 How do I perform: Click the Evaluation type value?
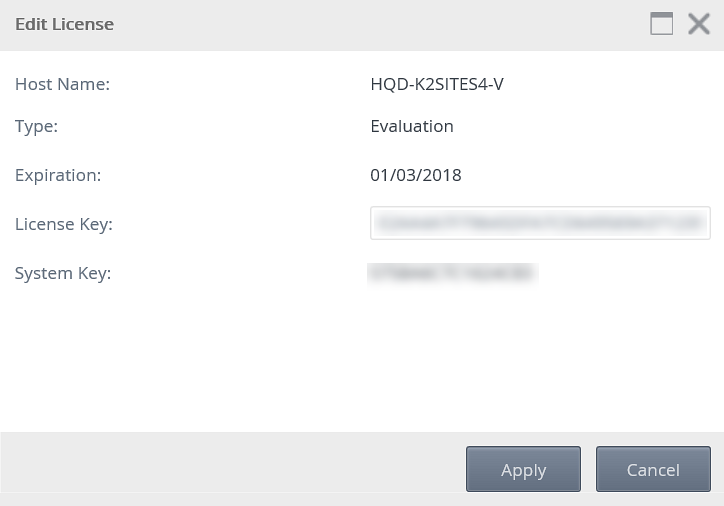coord(412,126)
